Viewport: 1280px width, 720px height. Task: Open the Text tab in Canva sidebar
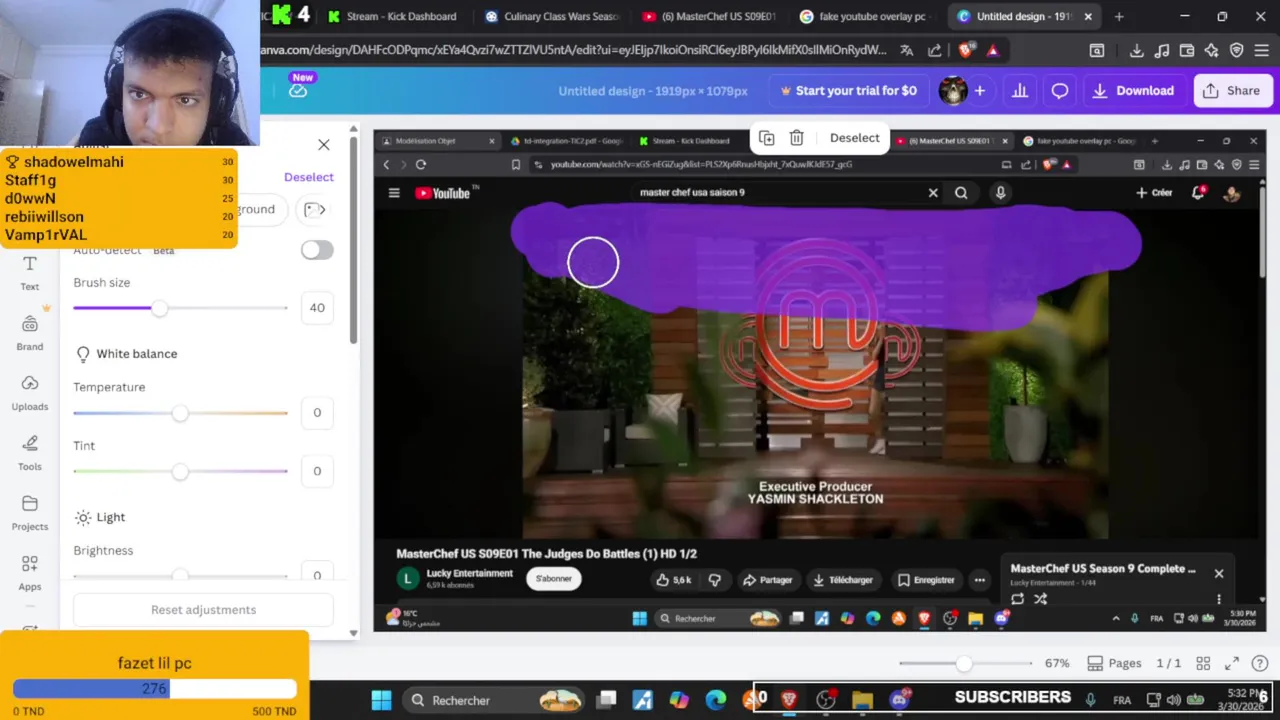tap(30, 272)
